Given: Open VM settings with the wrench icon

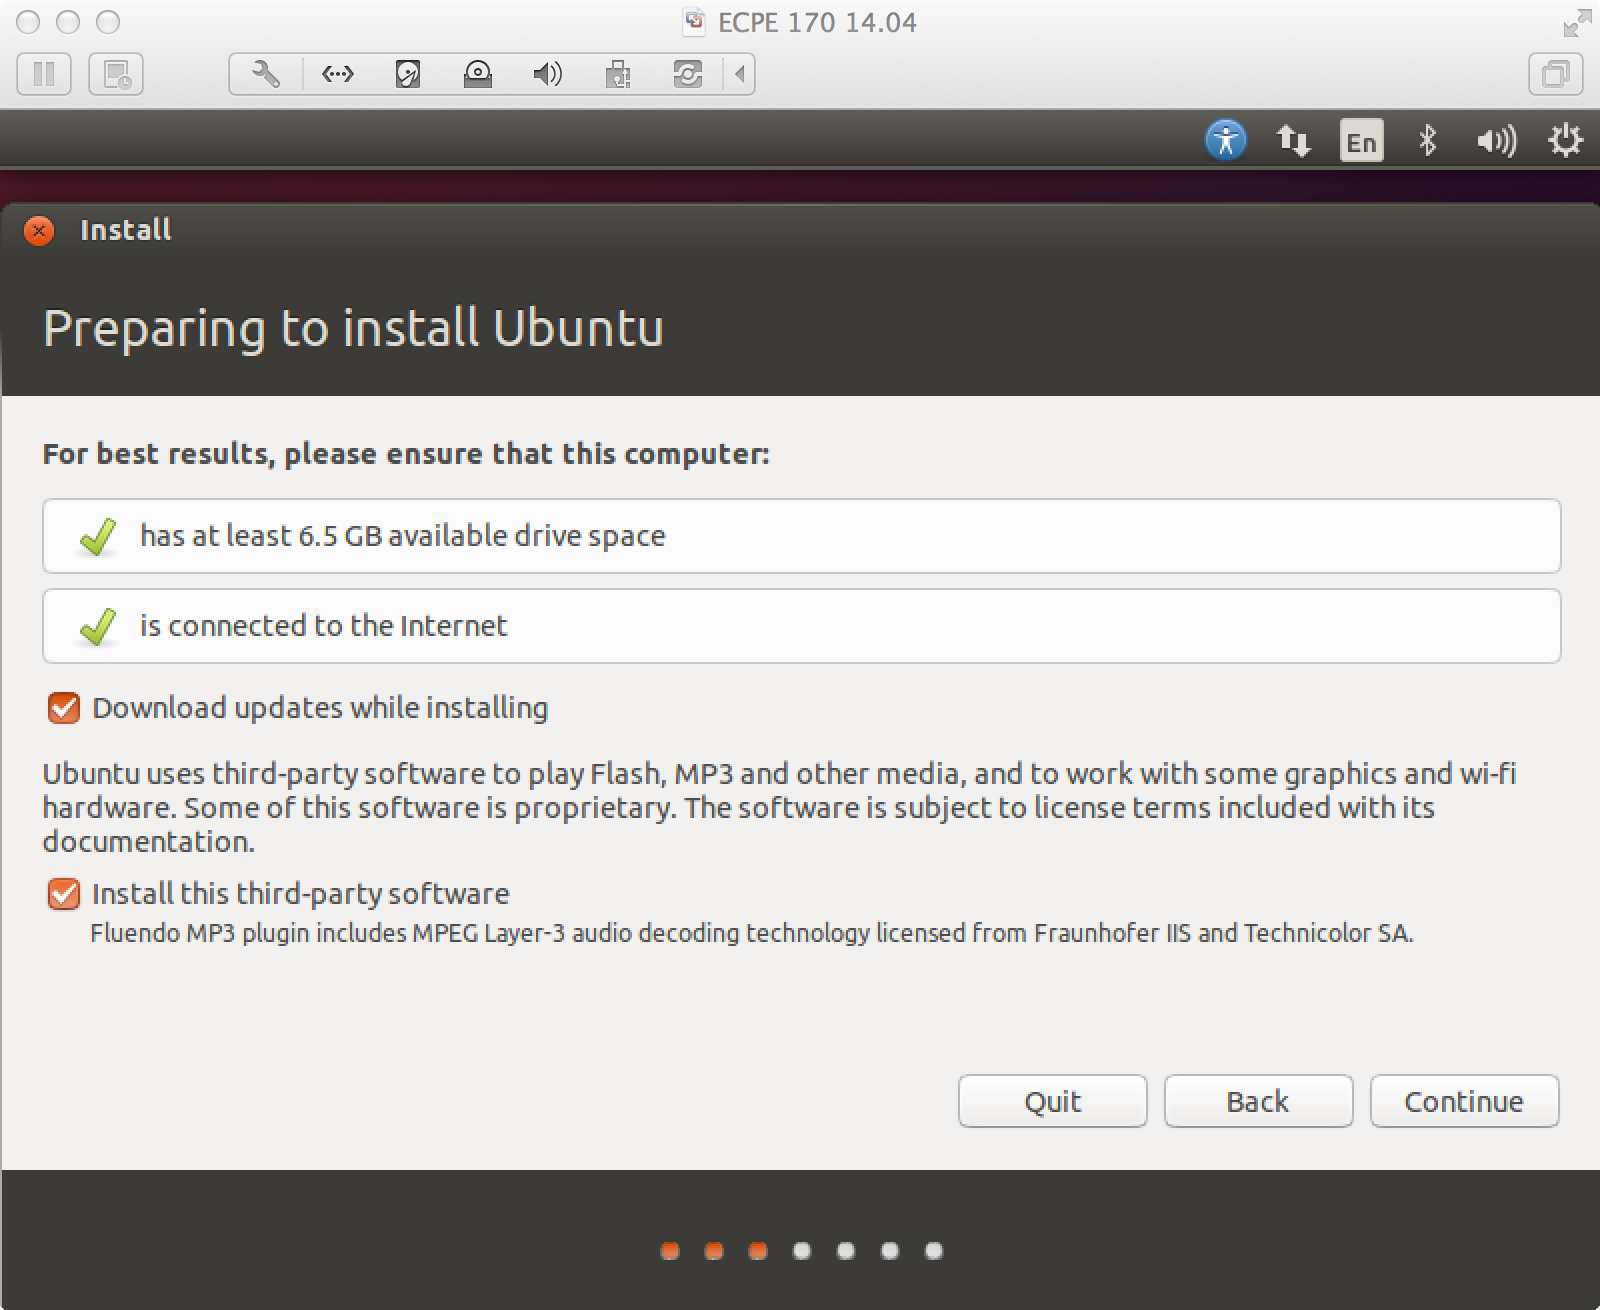Looking at the screenshot, I should 264,73.
